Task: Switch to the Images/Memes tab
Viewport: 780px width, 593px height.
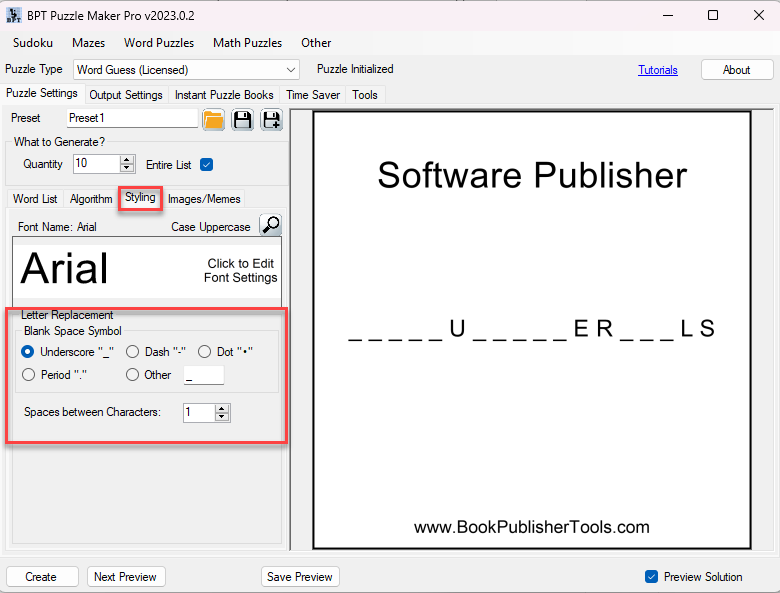Action: (x=204, y=199)
